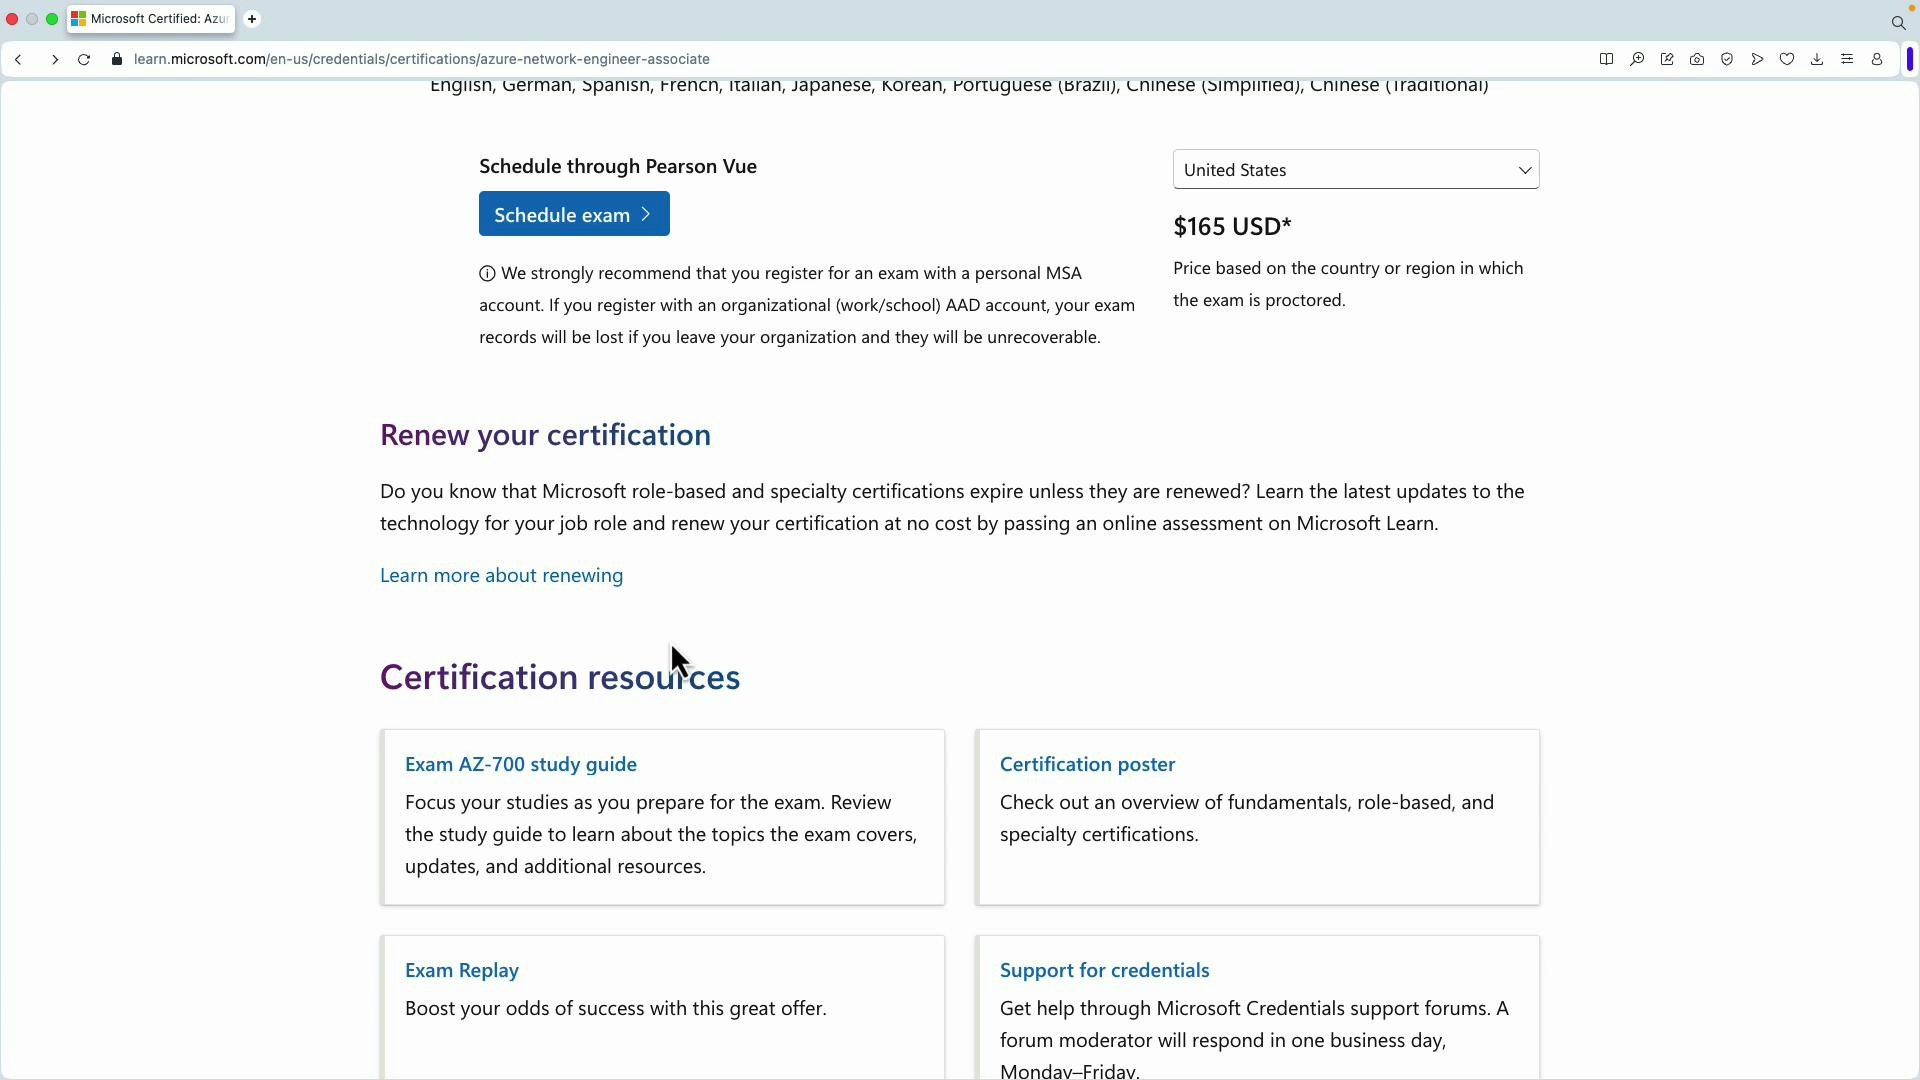Take a screenshot with the camera icon

(1697, 59)
